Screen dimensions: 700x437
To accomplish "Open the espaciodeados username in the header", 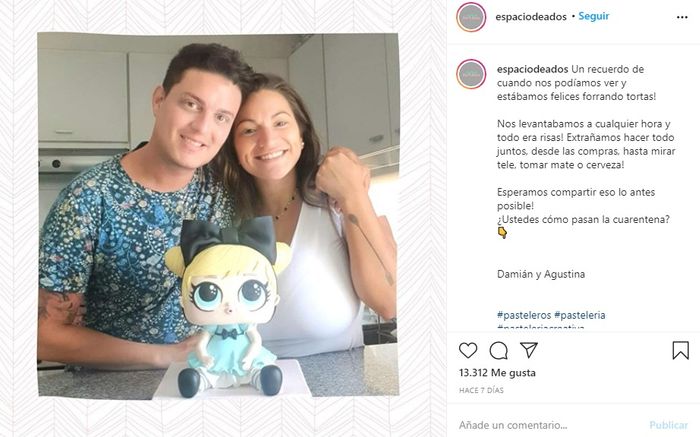I will 531,17.
